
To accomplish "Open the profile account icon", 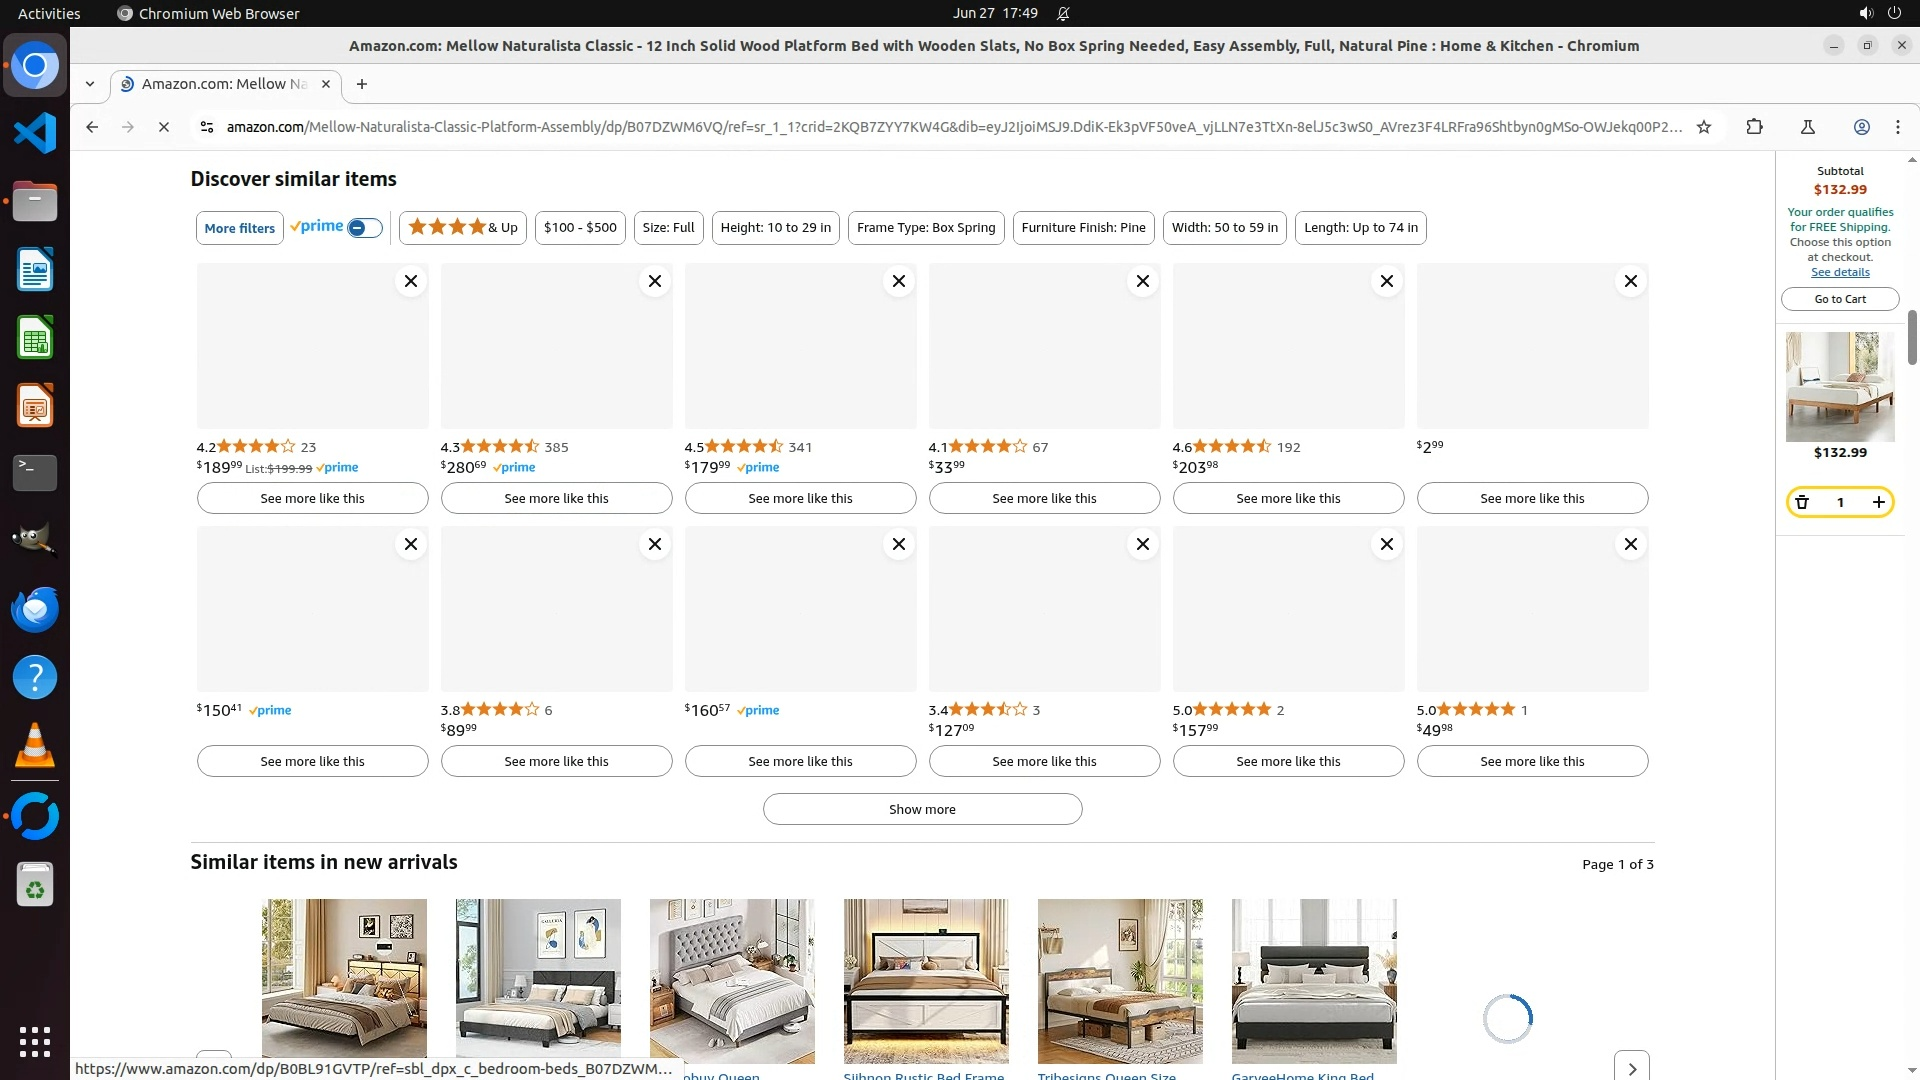I will pyautogui.click(x=1861, y=127).
